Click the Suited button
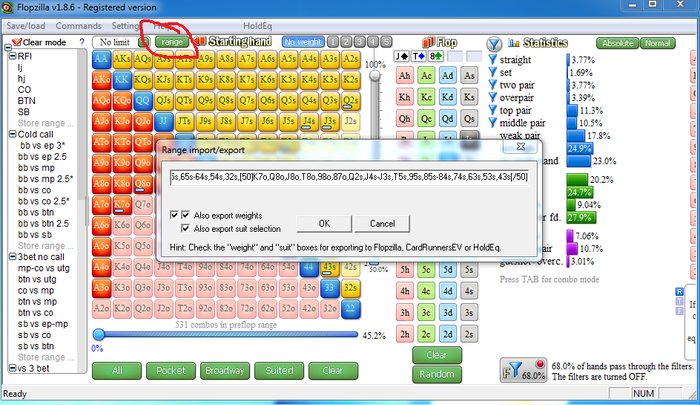 [279, 371]
